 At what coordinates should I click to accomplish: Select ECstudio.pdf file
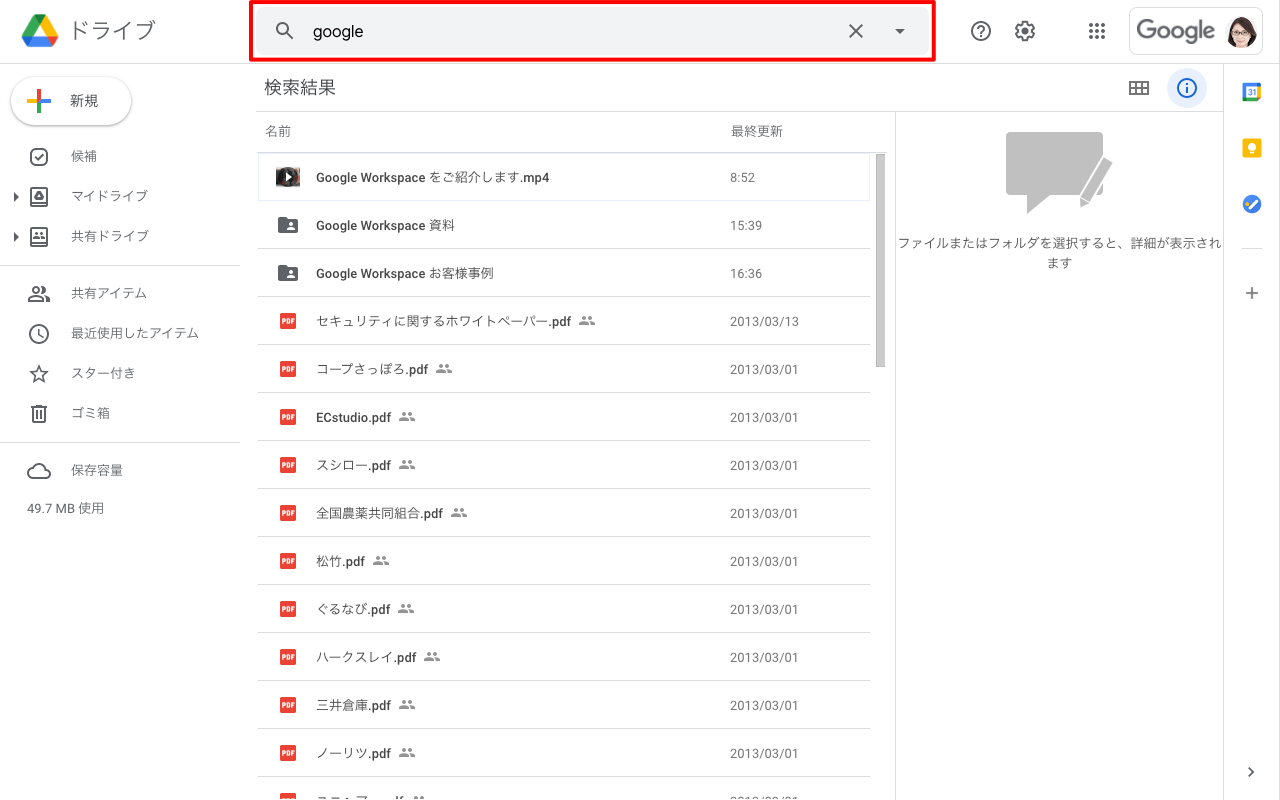[564, 417]
